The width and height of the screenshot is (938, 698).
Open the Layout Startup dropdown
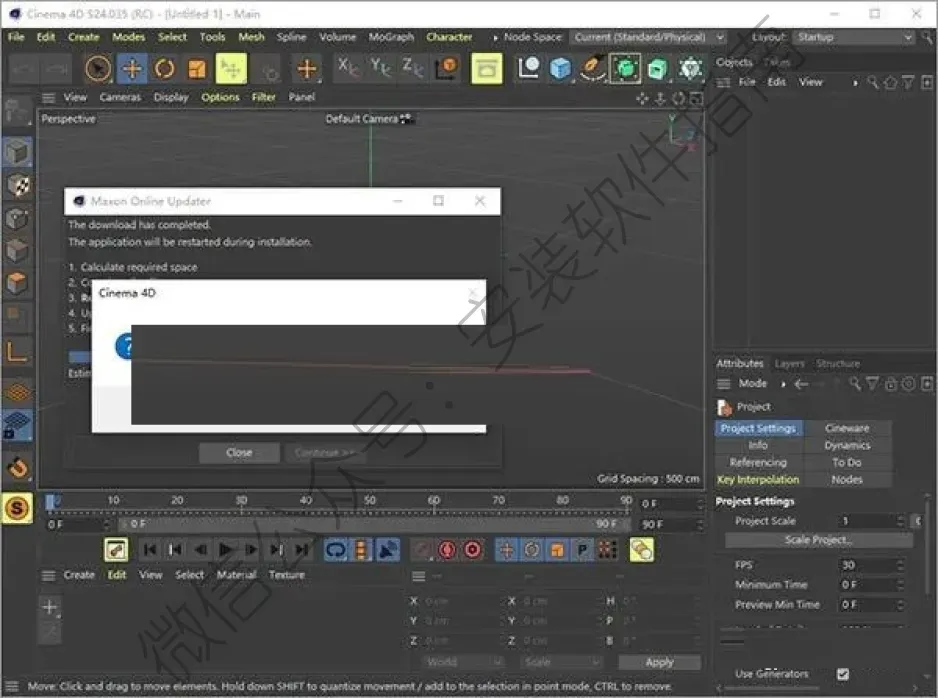pos(854,37)
